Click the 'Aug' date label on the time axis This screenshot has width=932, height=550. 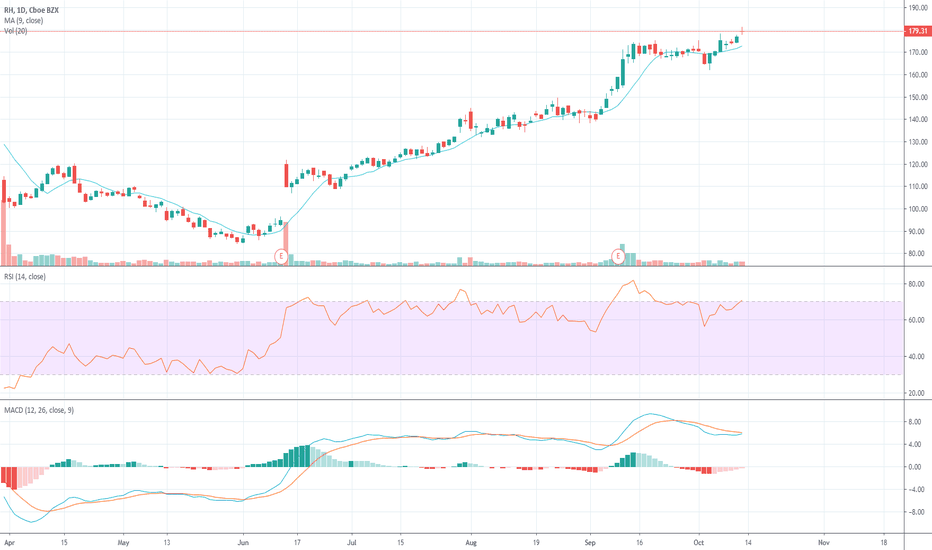point(471,543)
